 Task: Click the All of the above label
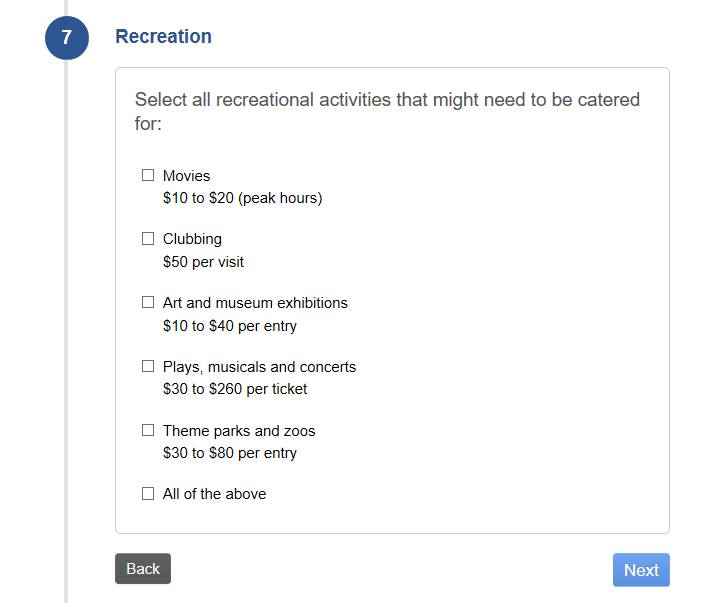214,494
